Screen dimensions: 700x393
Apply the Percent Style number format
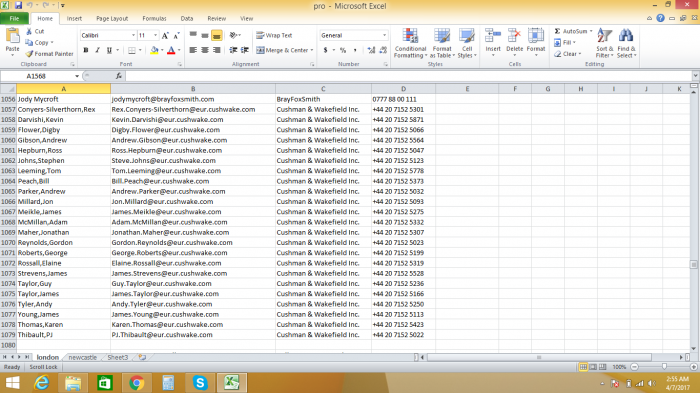point(343,50)
